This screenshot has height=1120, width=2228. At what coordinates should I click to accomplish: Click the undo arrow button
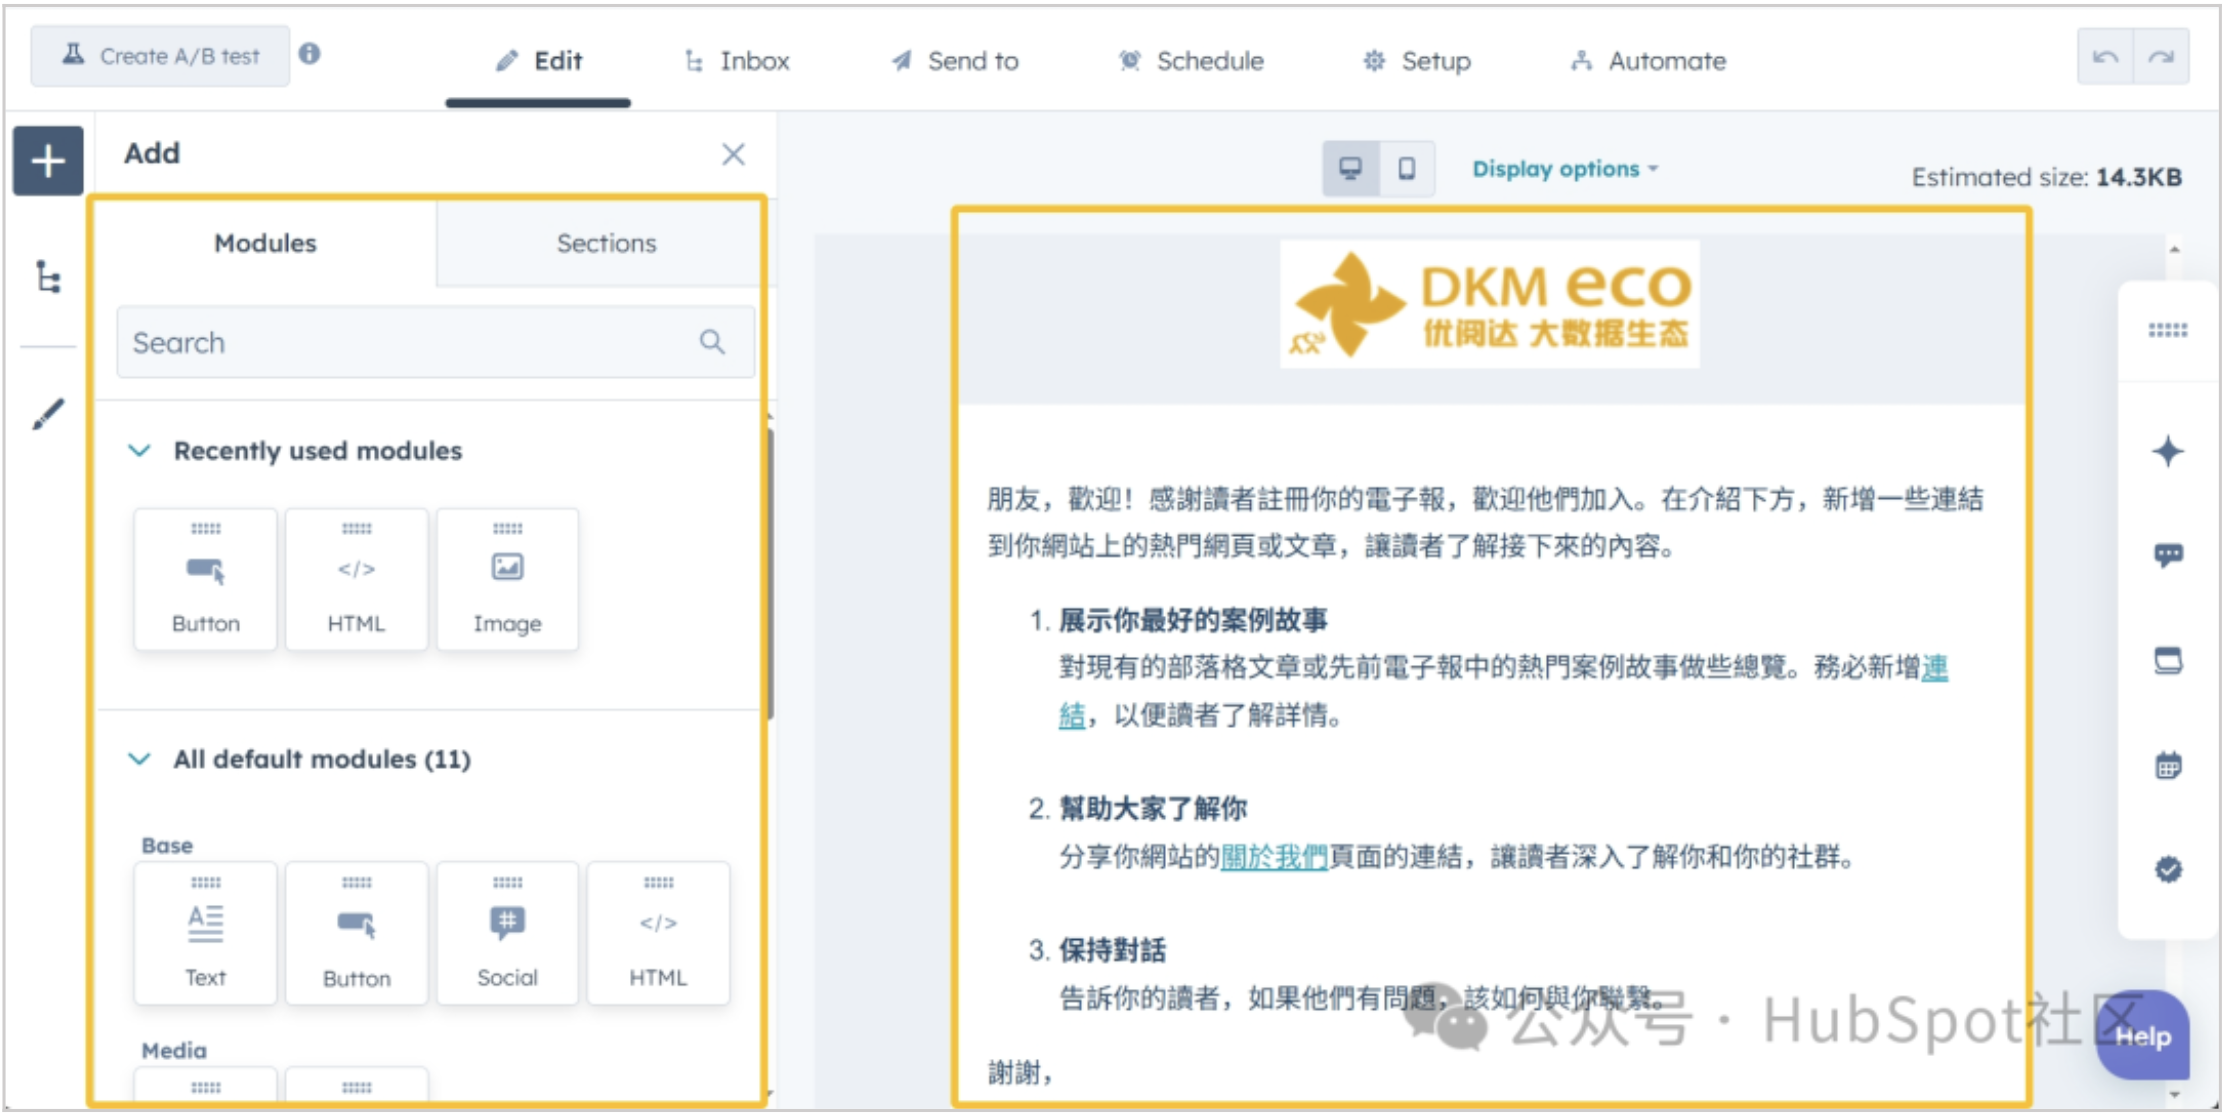point(2105,57)
